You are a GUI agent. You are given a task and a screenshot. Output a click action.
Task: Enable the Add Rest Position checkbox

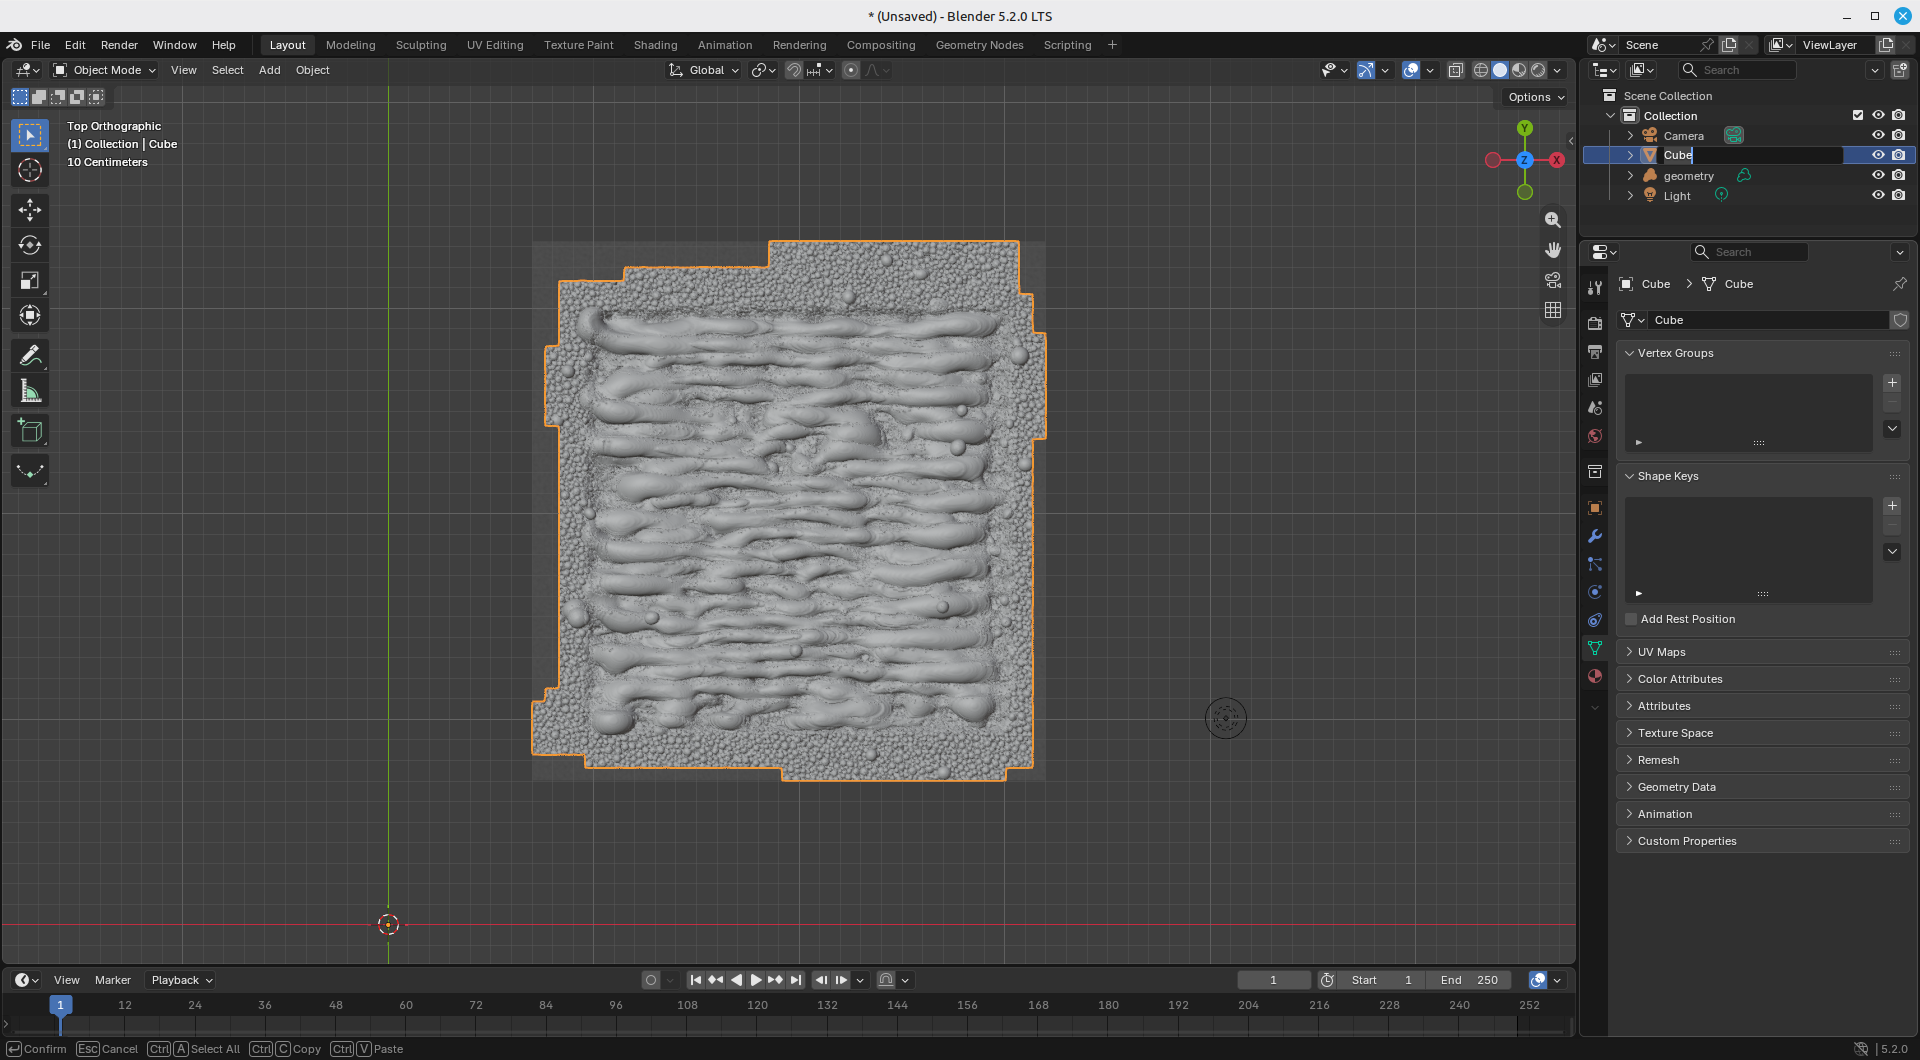(1631, 619)
